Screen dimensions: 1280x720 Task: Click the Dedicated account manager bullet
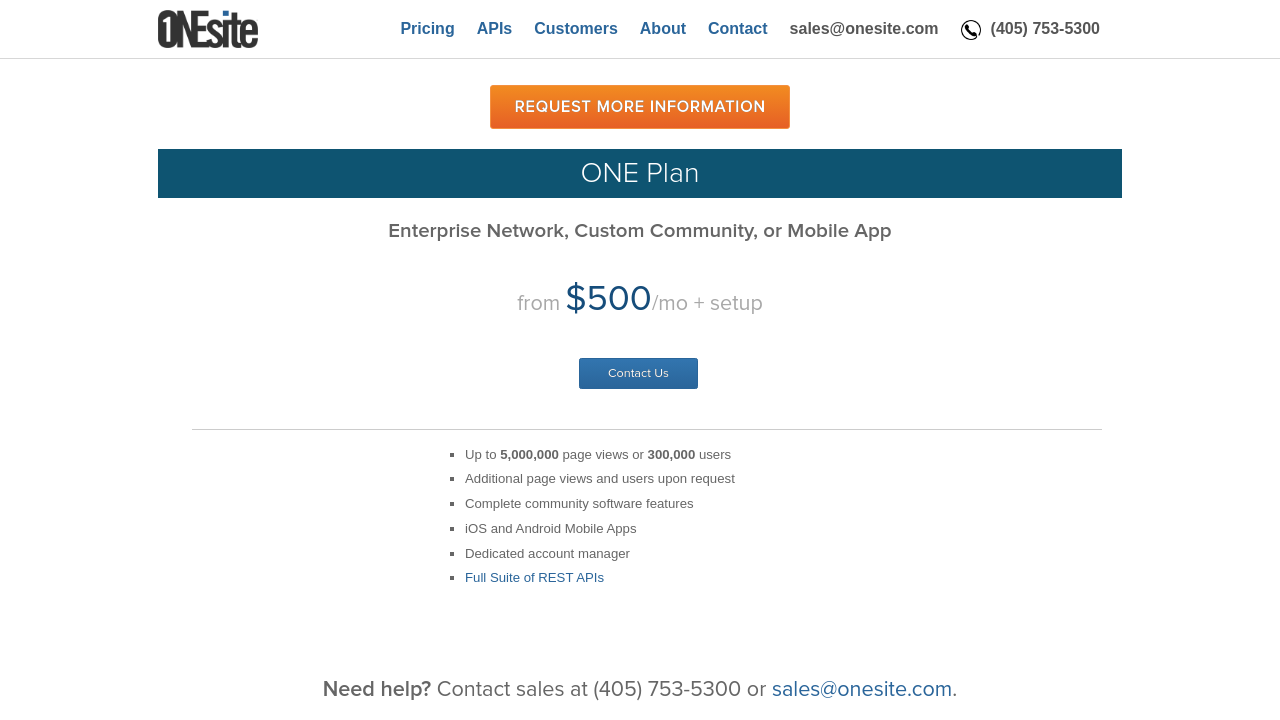(547, 554)
